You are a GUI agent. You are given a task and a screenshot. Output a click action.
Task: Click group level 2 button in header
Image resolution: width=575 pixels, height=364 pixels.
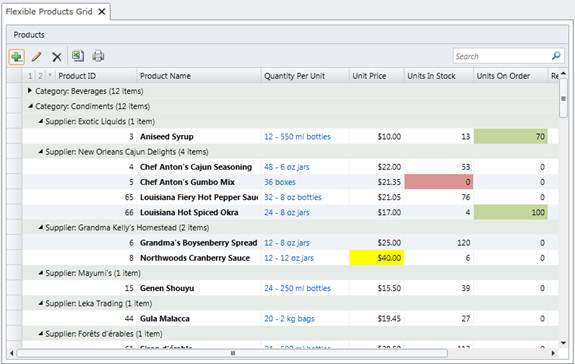point(40,76)
